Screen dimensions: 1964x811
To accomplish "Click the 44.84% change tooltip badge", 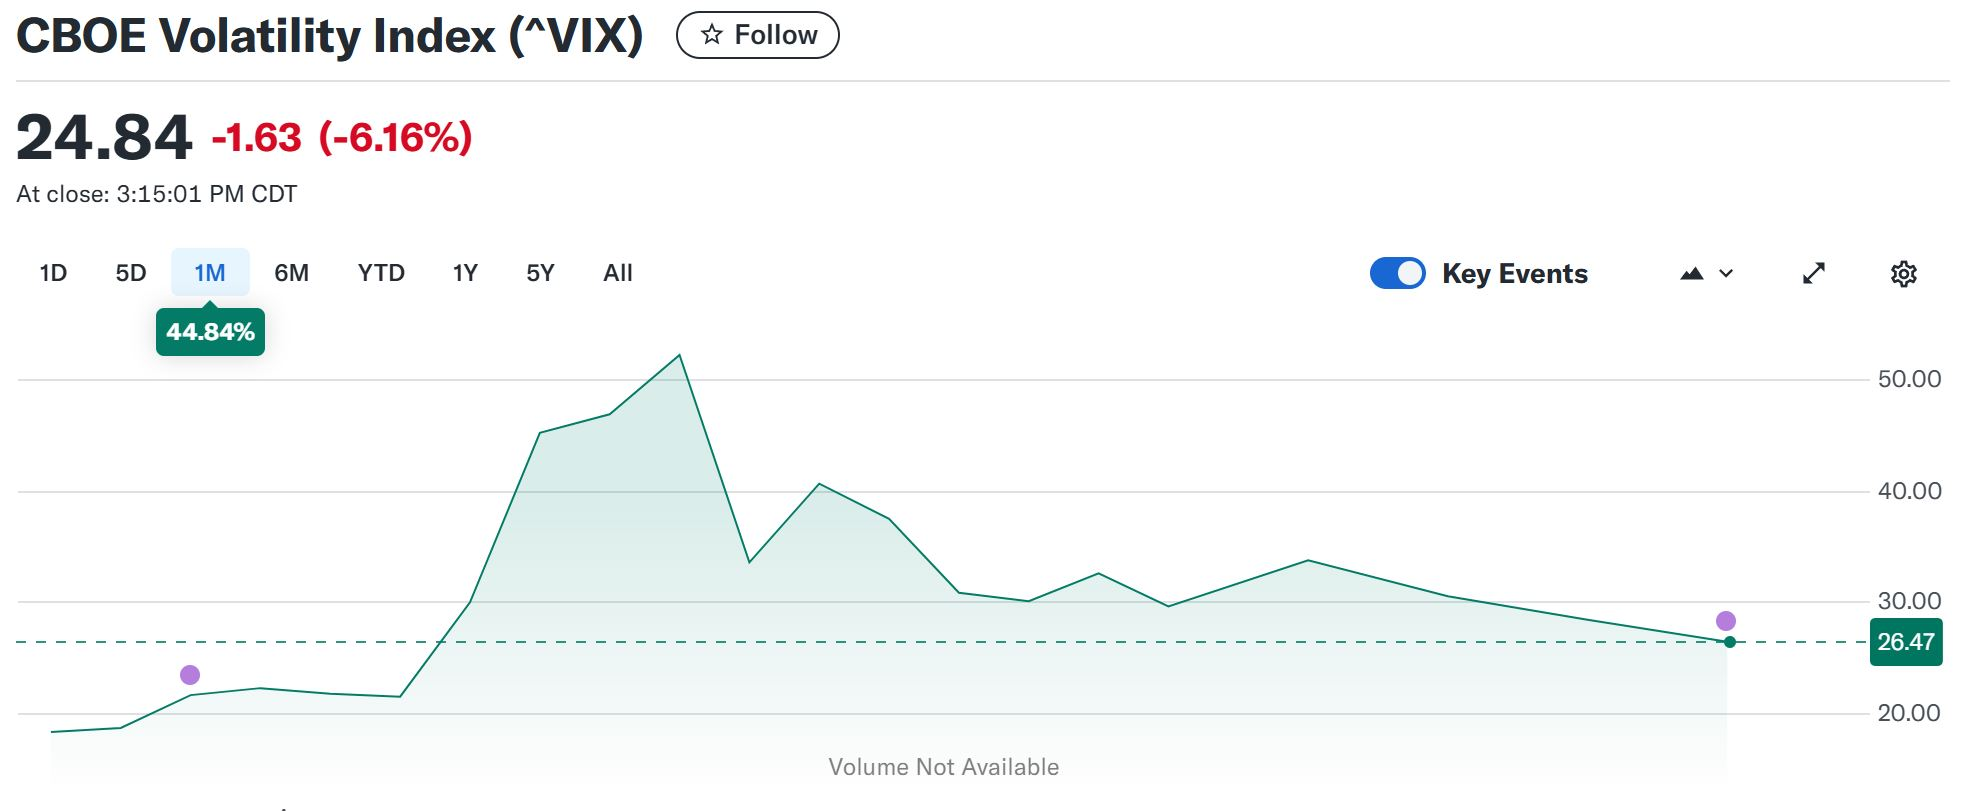I will pos(210,332).
